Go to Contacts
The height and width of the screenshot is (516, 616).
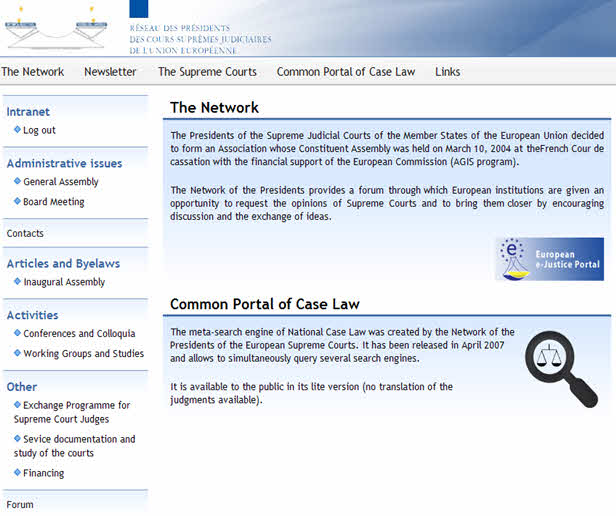click(25, 233)
